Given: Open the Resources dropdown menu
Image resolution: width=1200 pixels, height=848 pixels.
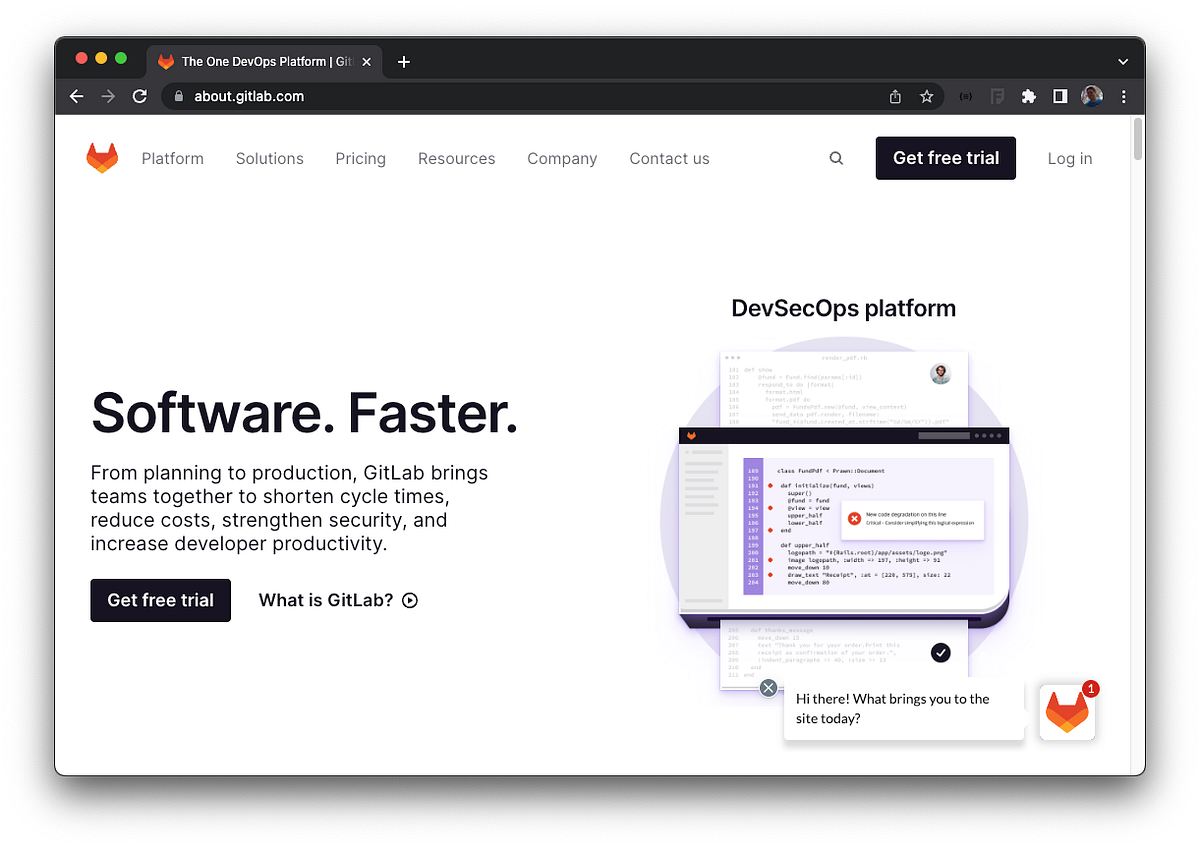Looking at the screenshot, I should tap(456, 158).
